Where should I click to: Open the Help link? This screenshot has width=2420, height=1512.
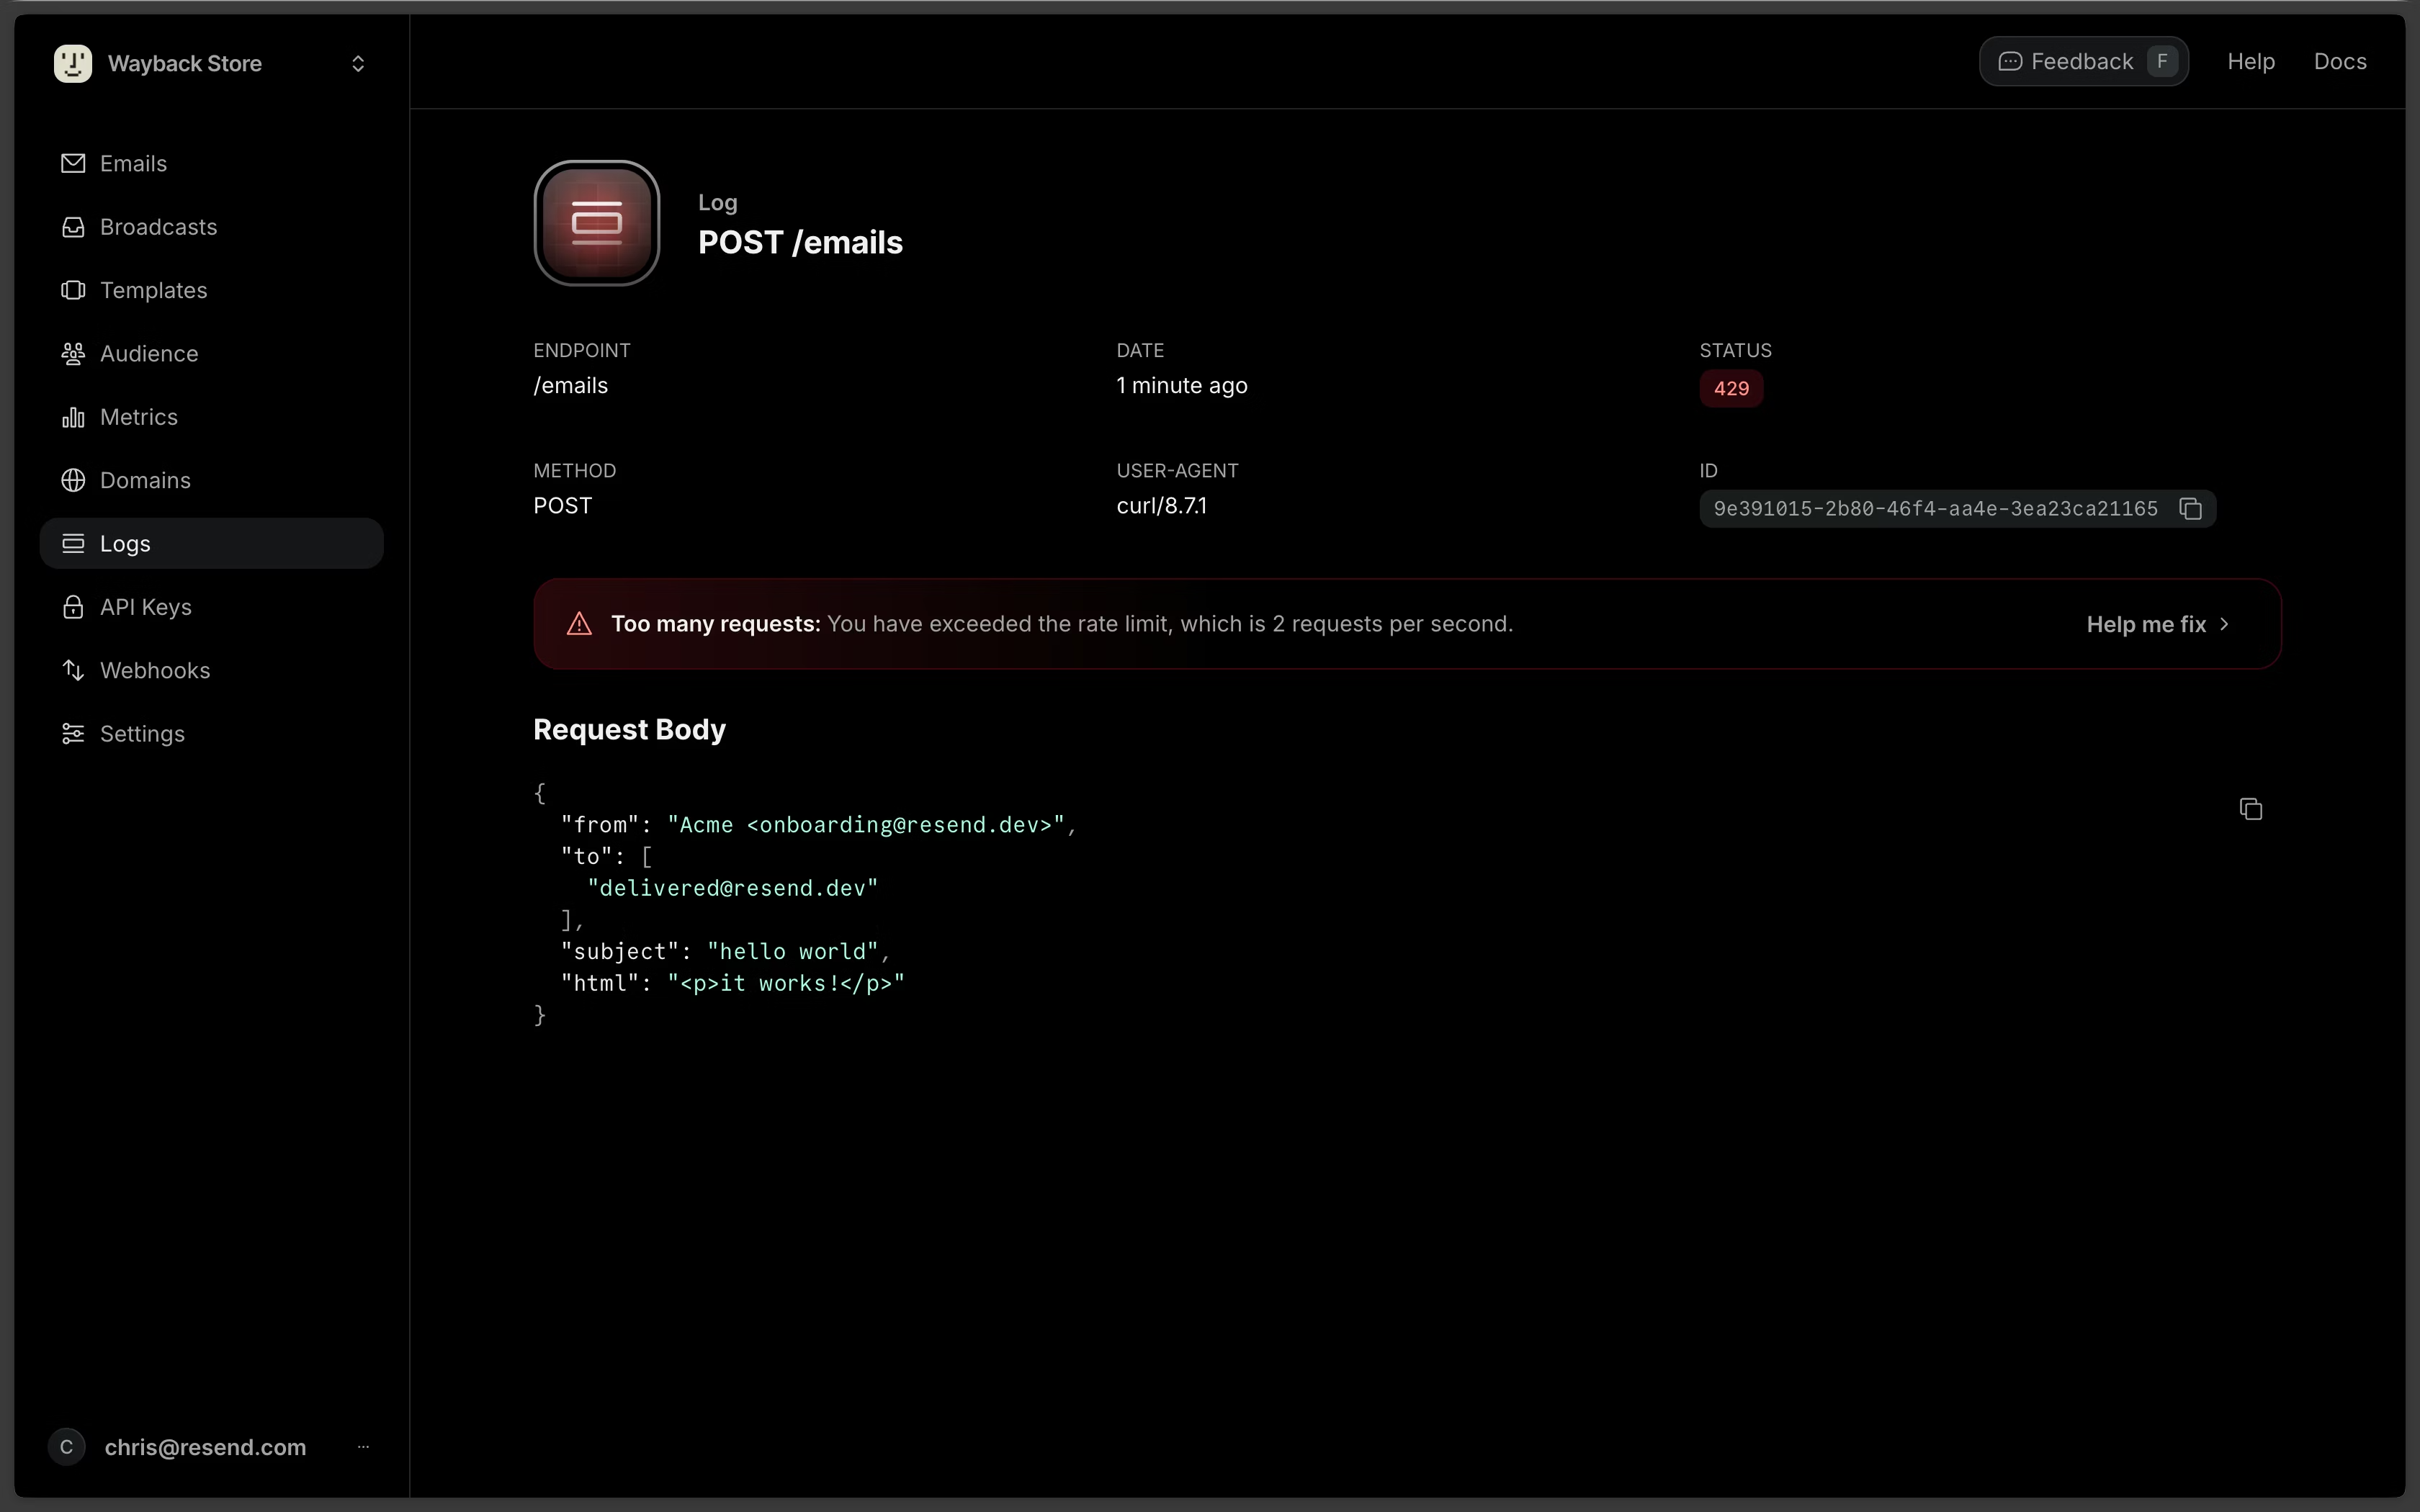[x=2250, y=61]
